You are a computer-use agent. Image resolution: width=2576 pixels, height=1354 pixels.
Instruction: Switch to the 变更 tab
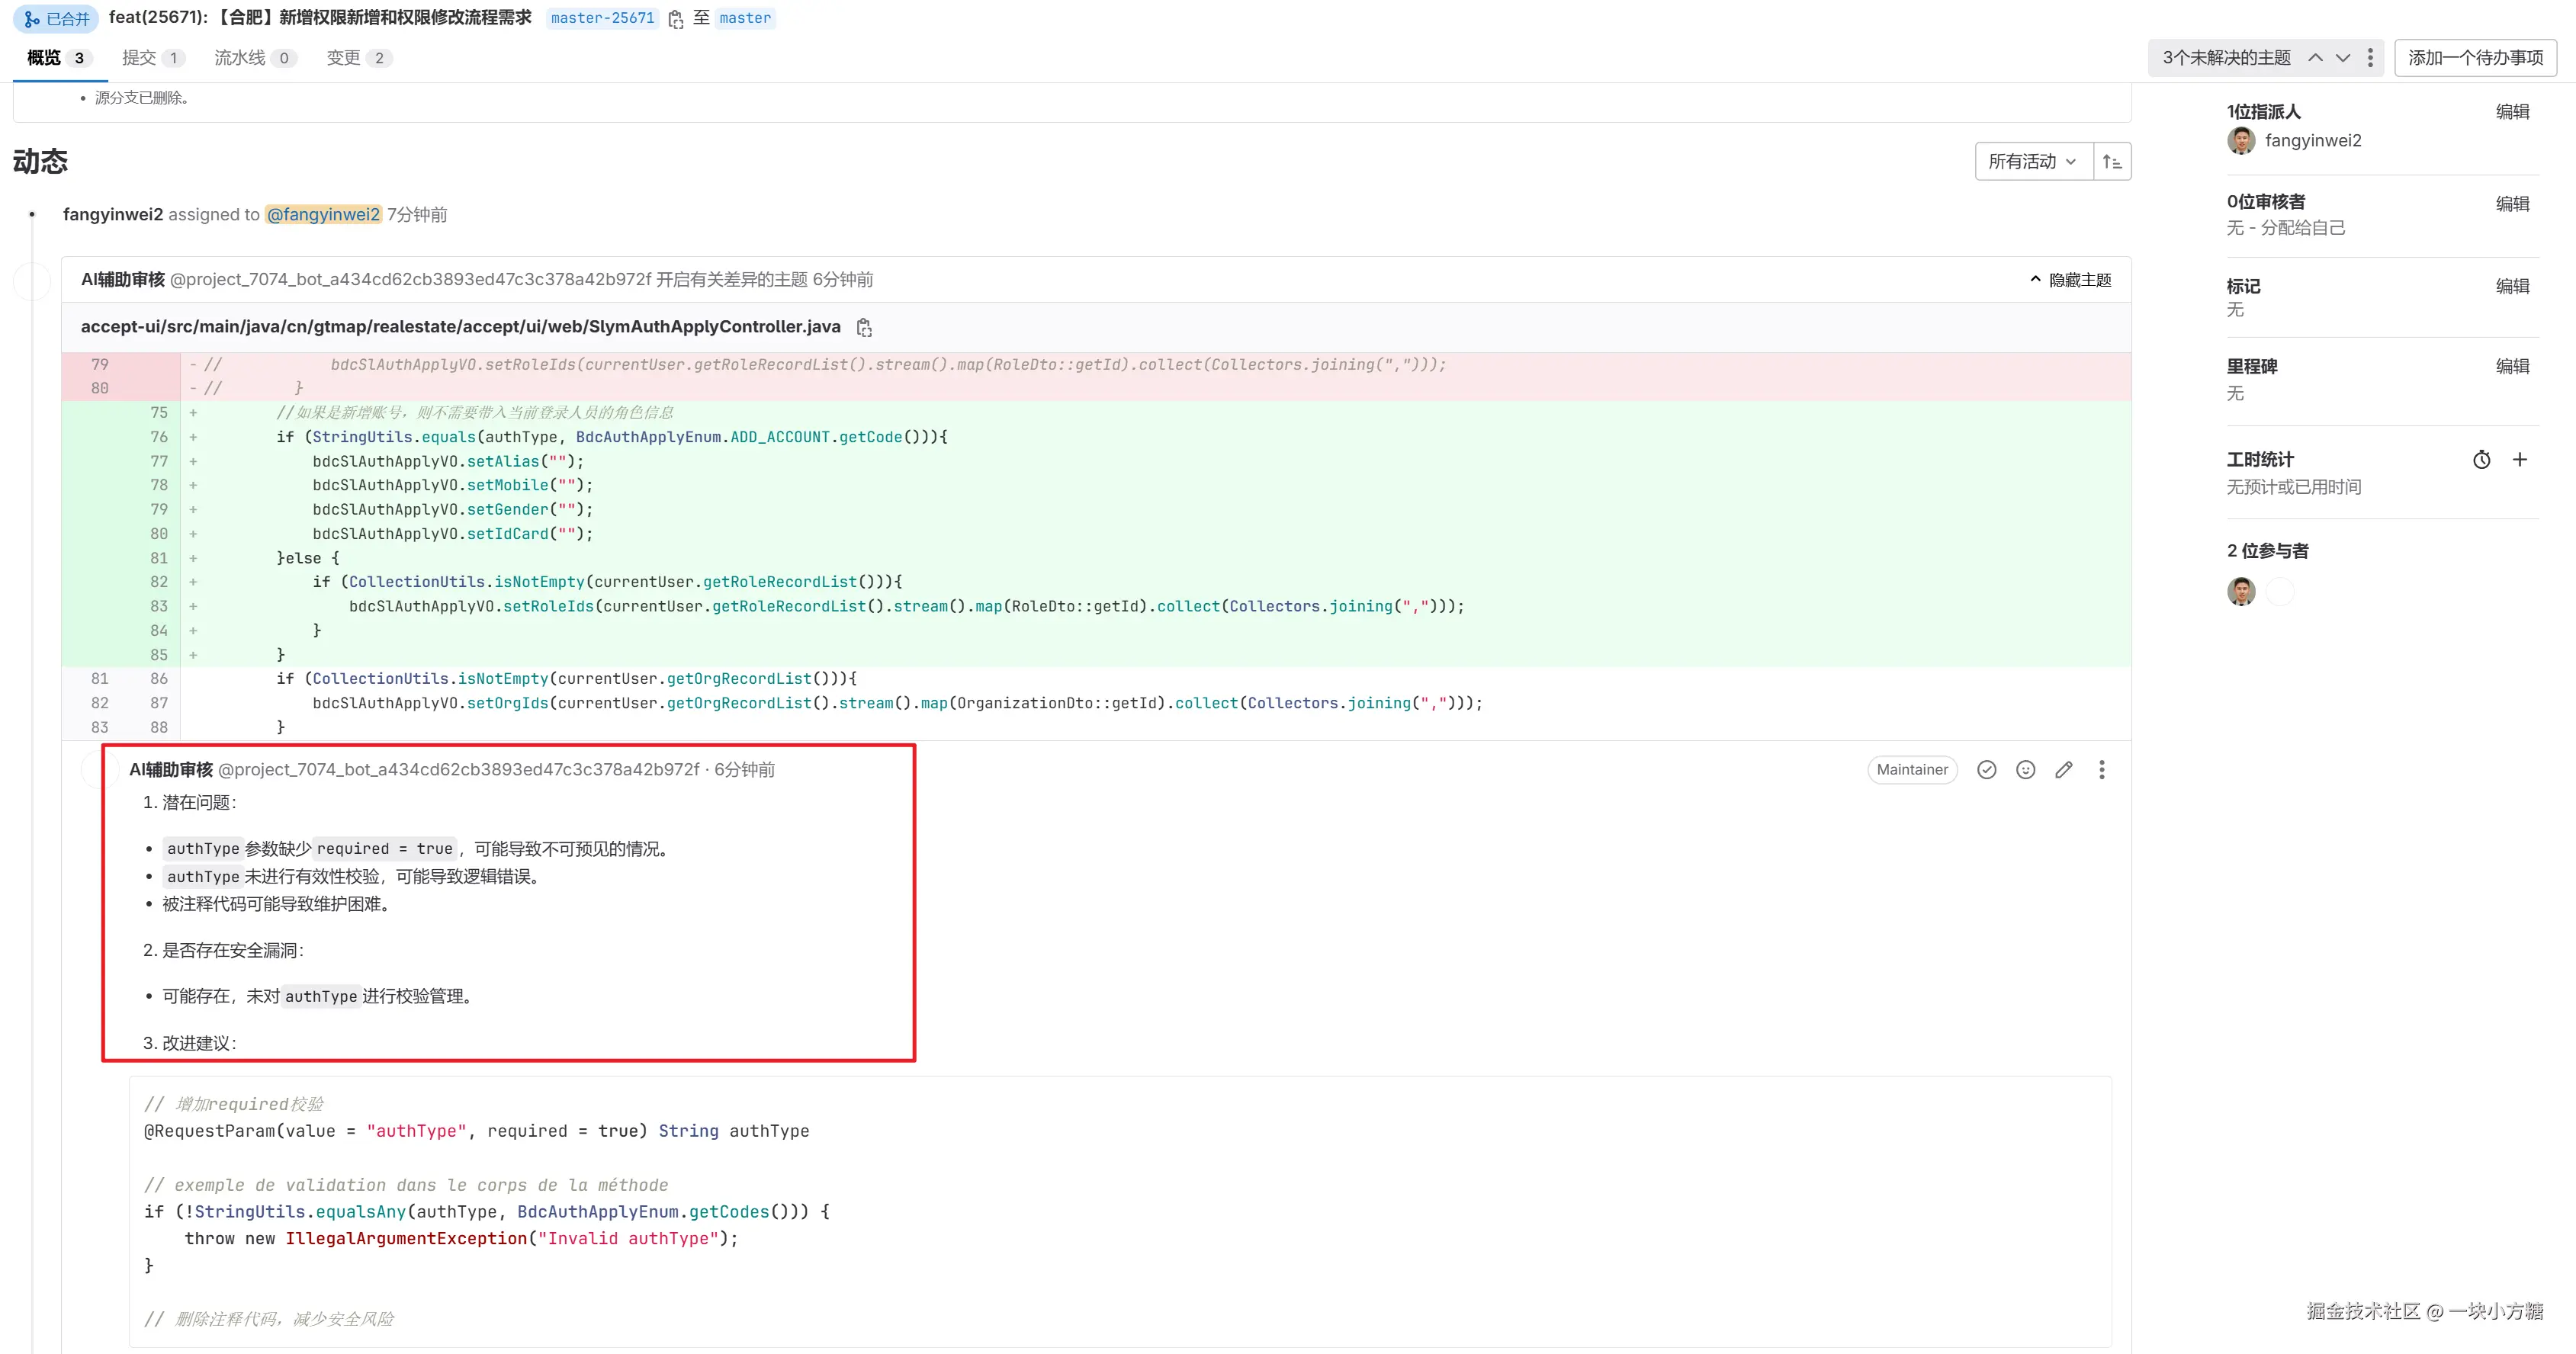tap(357, 58)
